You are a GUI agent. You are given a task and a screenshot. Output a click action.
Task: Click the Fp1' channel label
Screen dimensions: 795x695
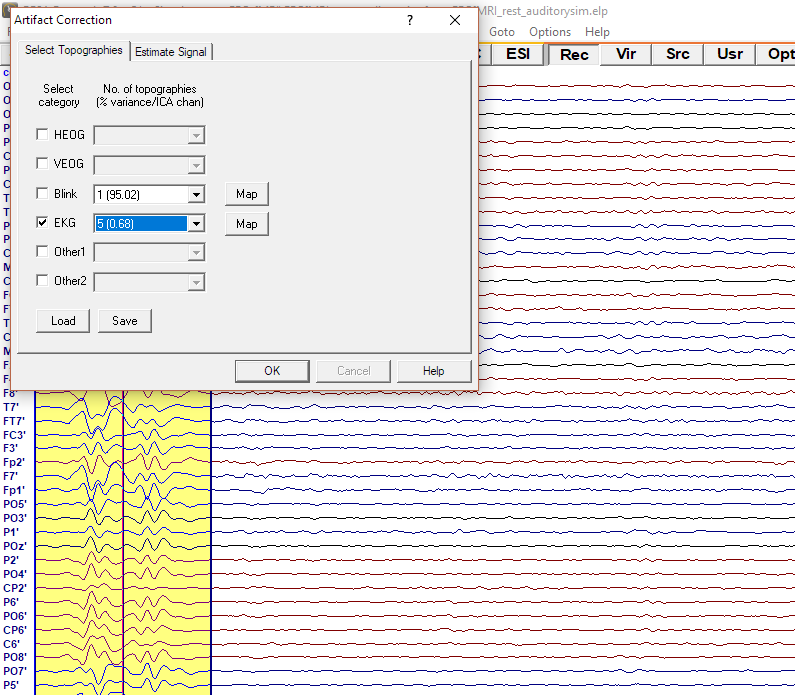(x=15, y=490)
